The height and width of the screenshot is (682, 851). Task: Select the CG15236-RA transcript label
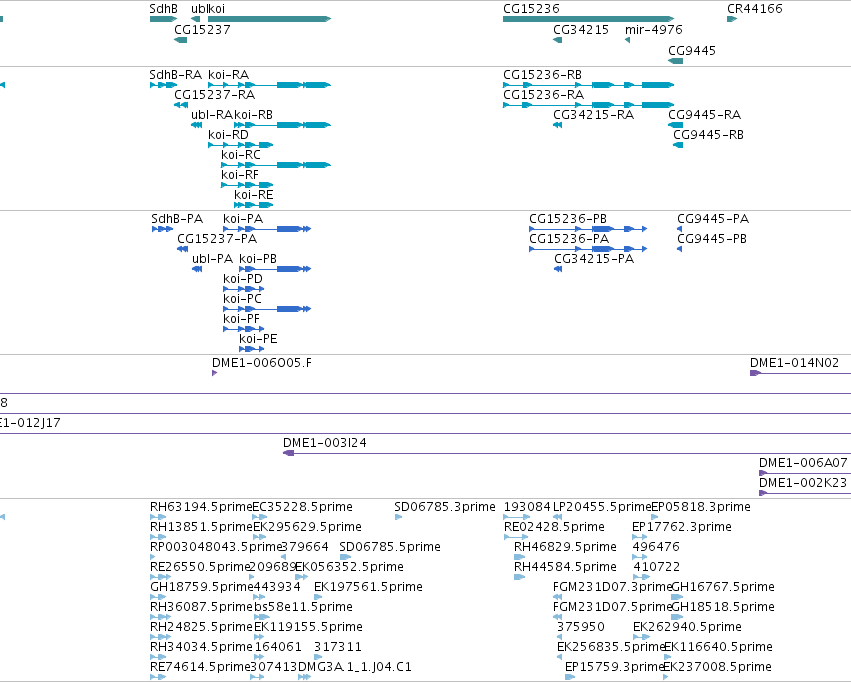pos(544,95)
